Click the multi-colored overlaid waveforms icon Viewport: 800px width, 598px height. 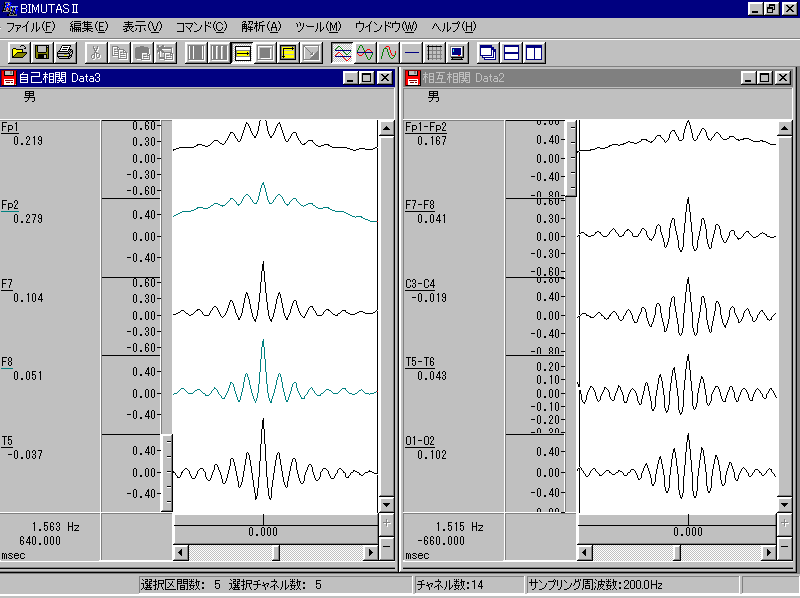(x=342, y=52)
